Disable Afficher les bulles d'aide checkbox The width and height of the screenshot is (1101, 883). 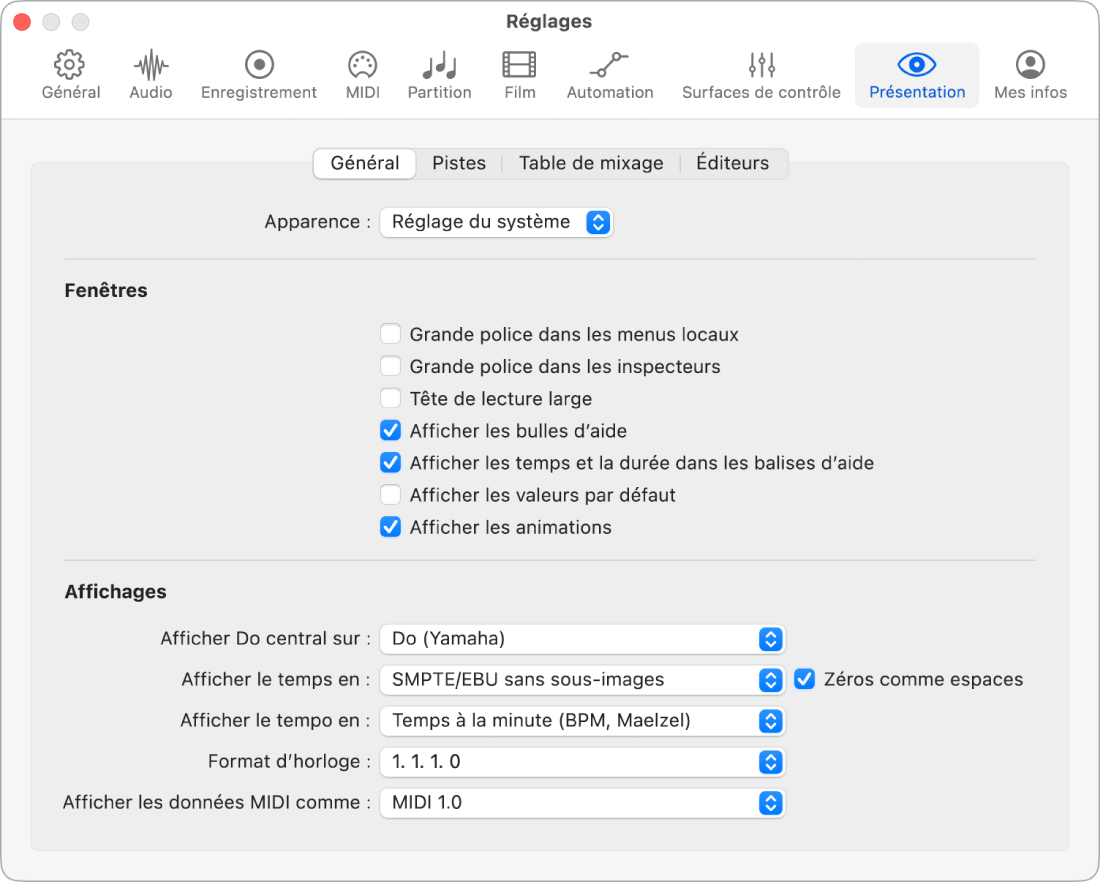[x=391, y=431]
